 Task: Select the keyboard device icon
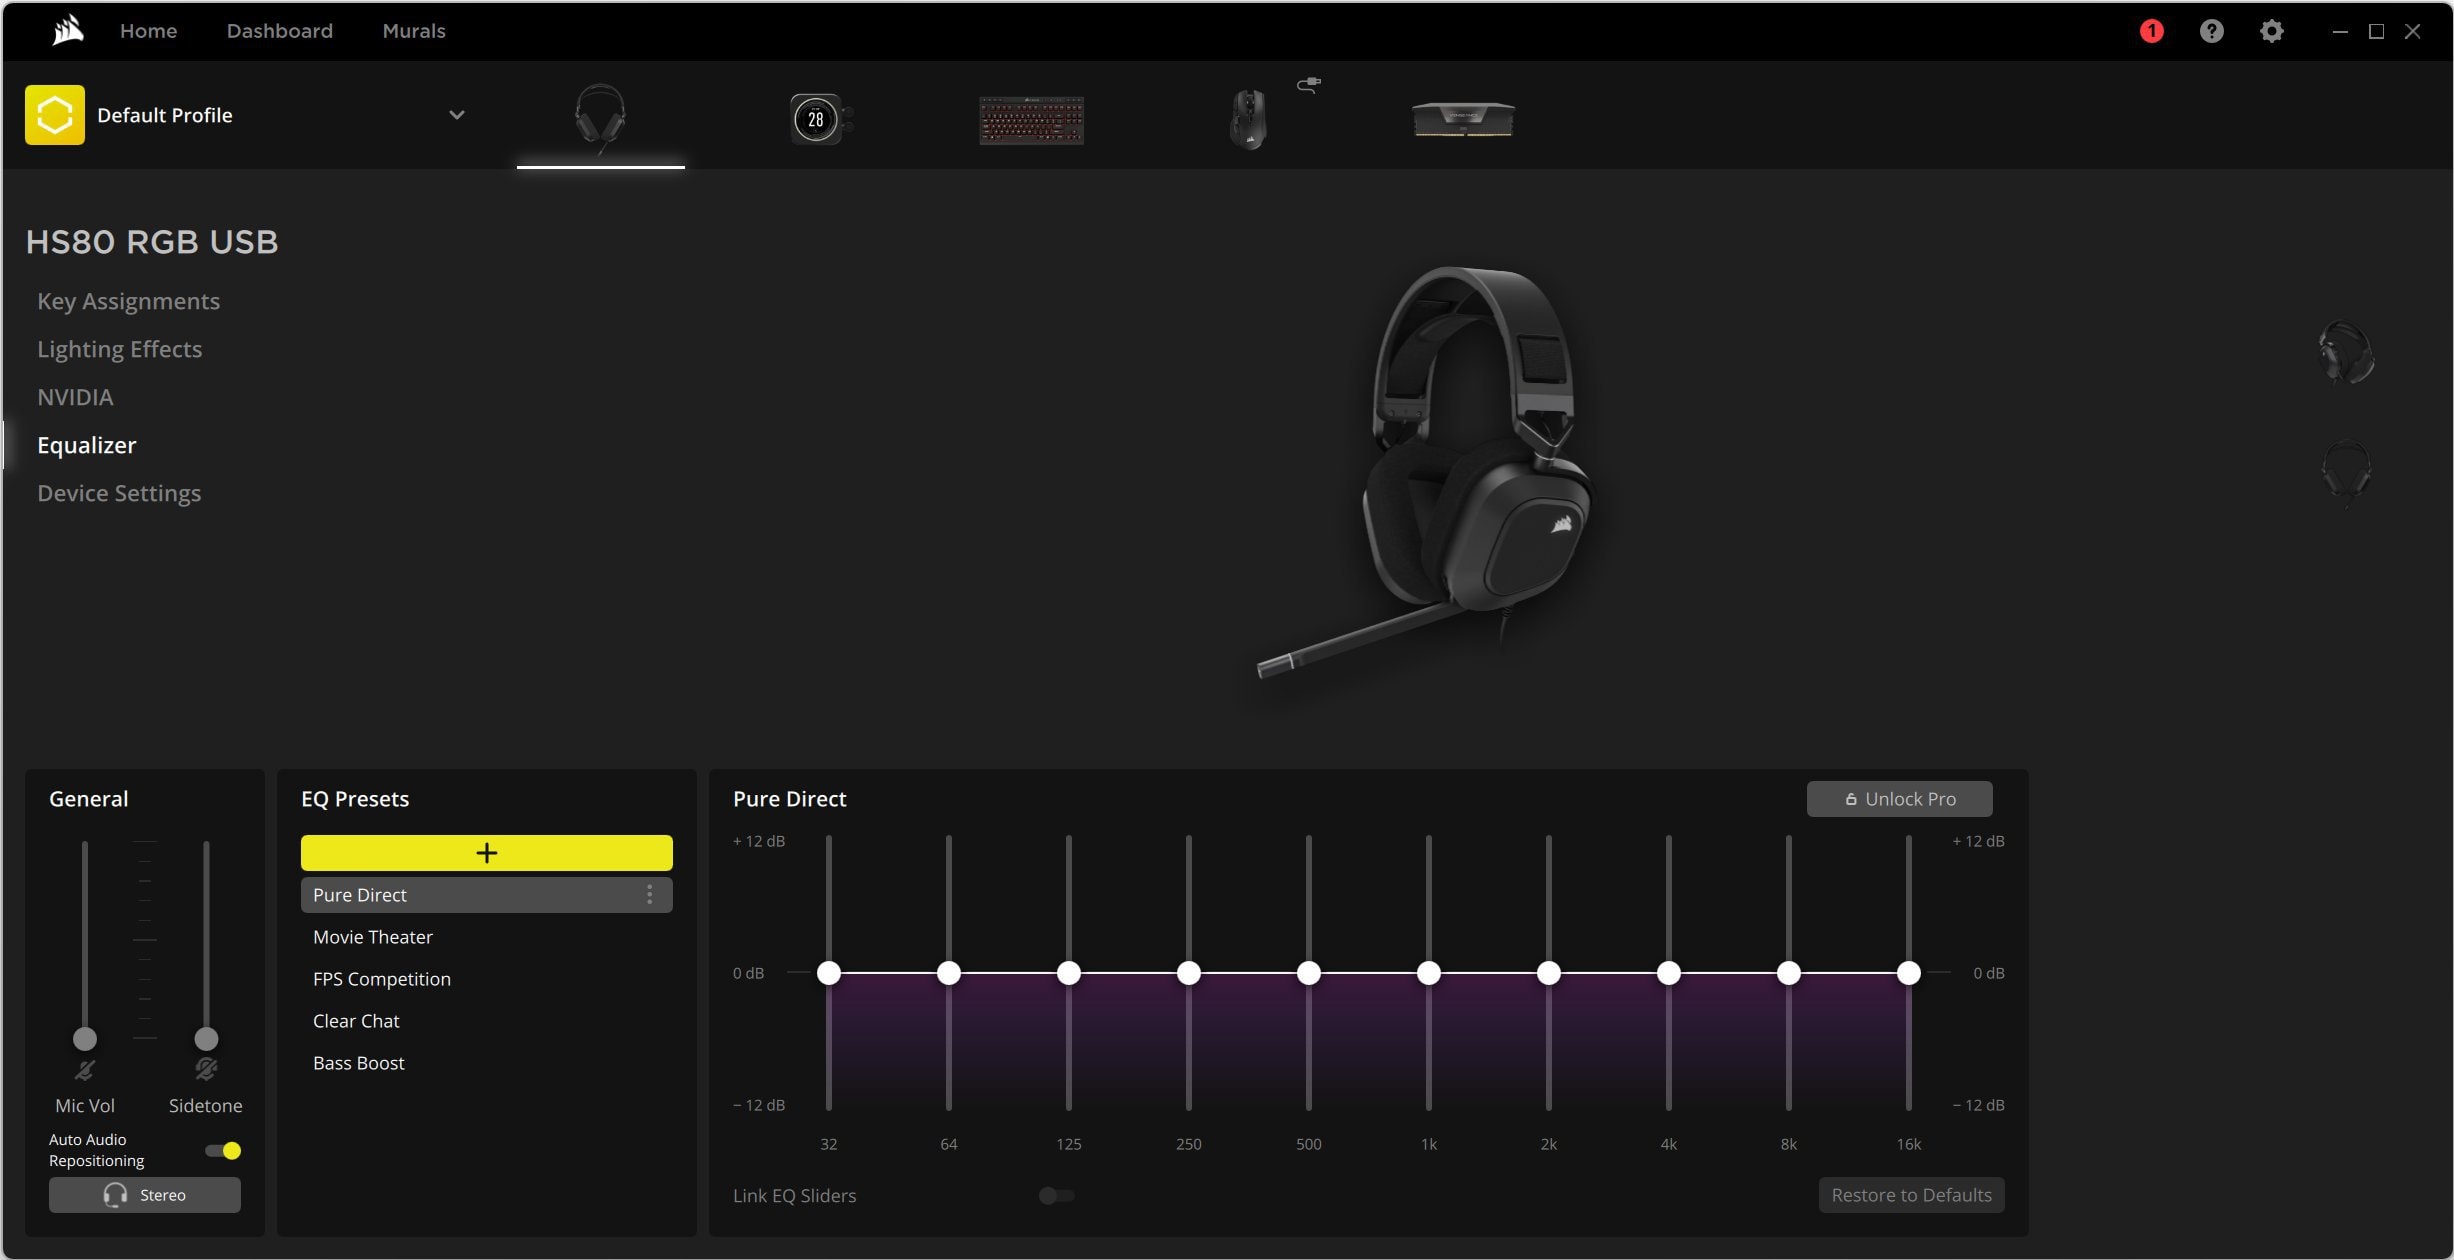pyautogui.click(x=1031, y=120)
